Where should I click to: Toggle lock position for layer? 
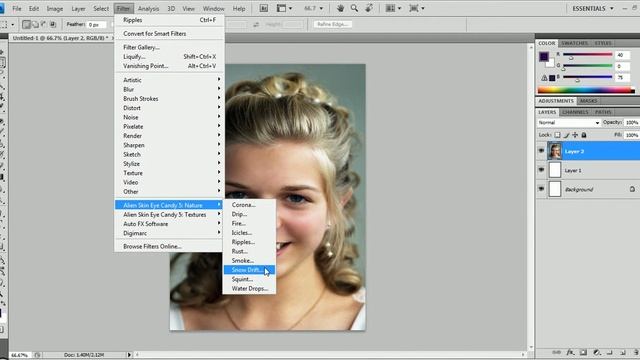[x=575, y=135]
